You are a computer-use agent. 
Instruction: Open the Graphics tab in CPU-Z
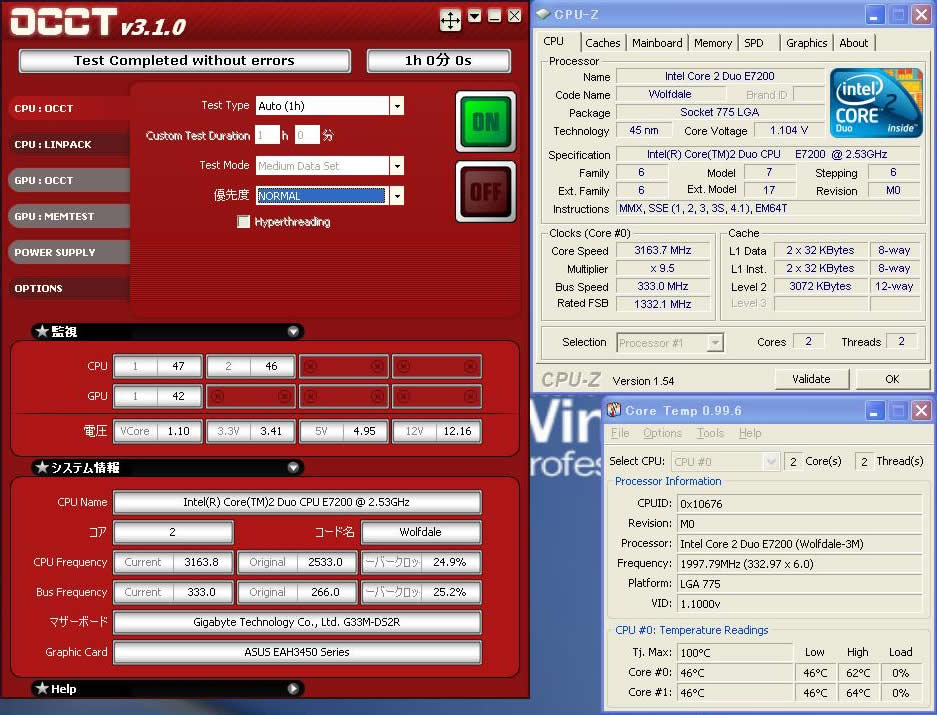(x=806, y=43)
